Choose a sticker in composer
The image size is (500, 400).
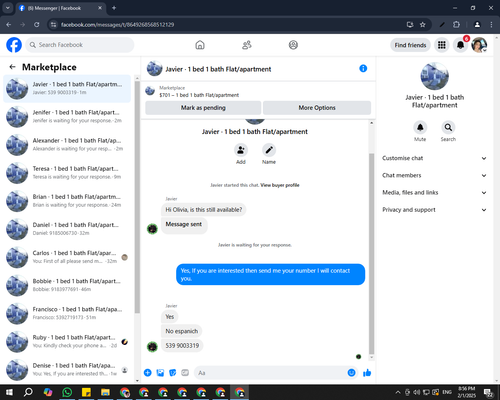pyautogui.click(x=173, y=373)
